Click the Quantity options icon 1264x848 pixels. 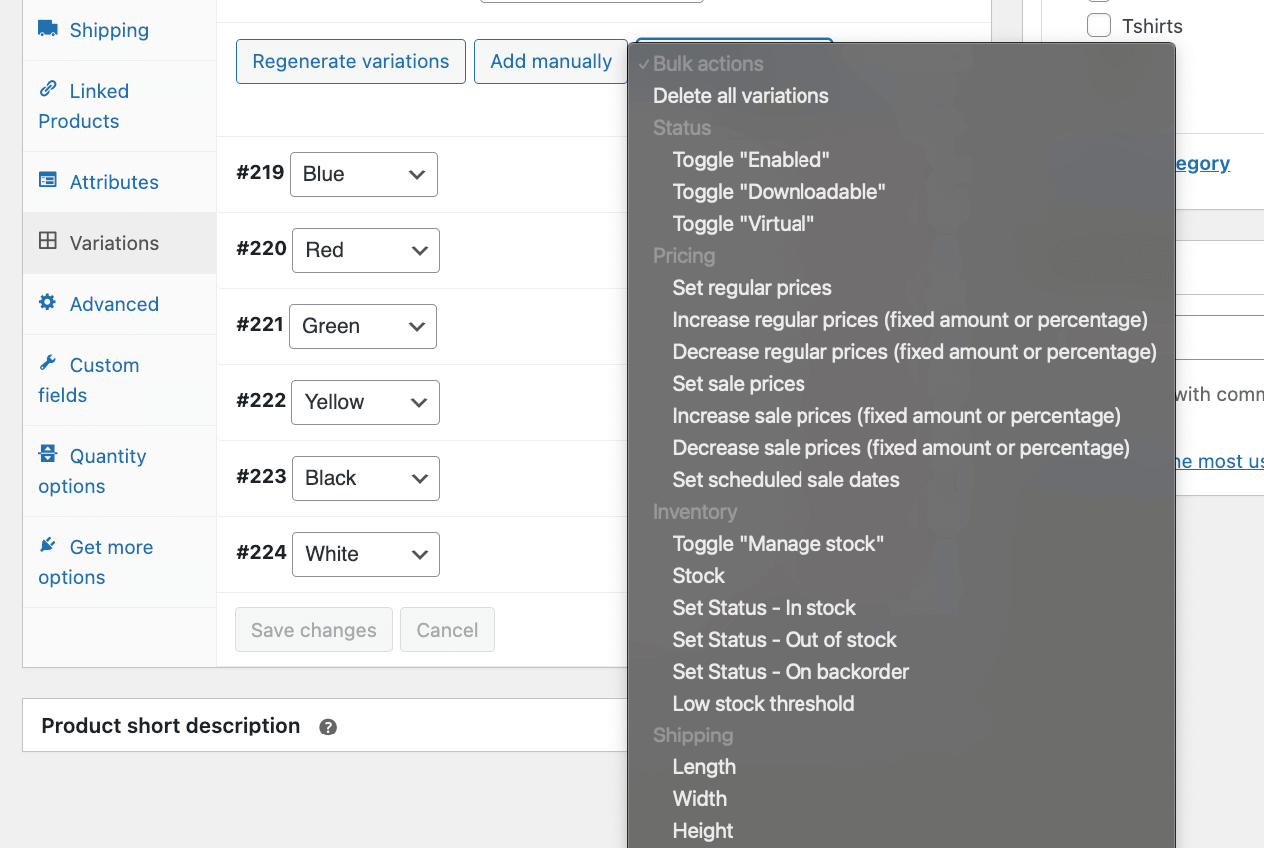pos(47,454)
